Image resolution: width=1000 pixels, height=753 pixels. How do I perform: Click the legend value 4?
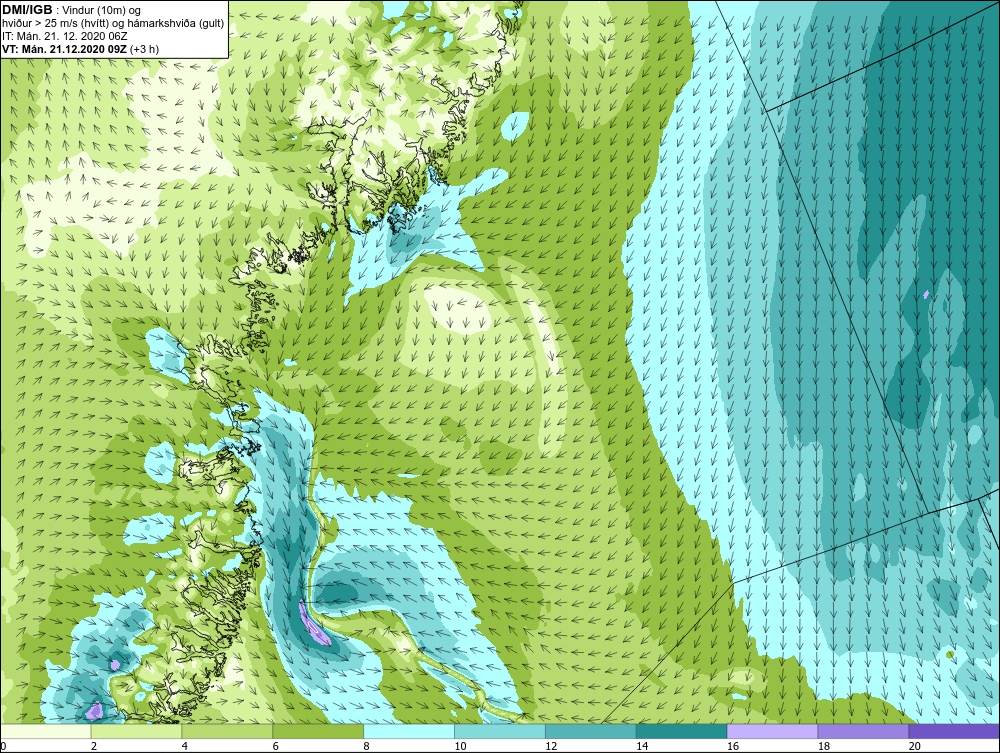(x=184, y=746)
